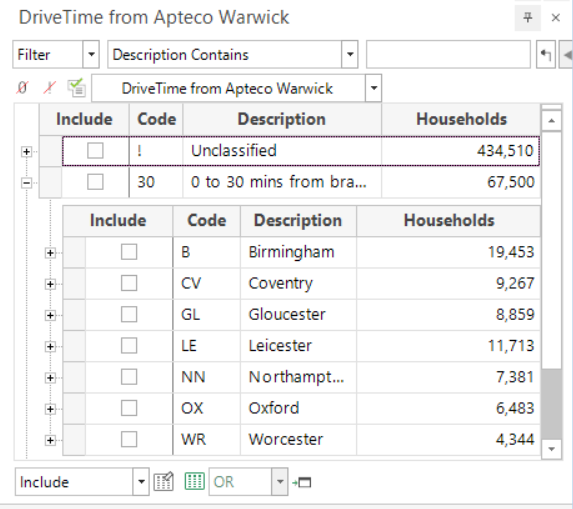The width and height of the screenshot is (573, 509).
Task: Click the select all checklist icon
Action: (76, 88)
